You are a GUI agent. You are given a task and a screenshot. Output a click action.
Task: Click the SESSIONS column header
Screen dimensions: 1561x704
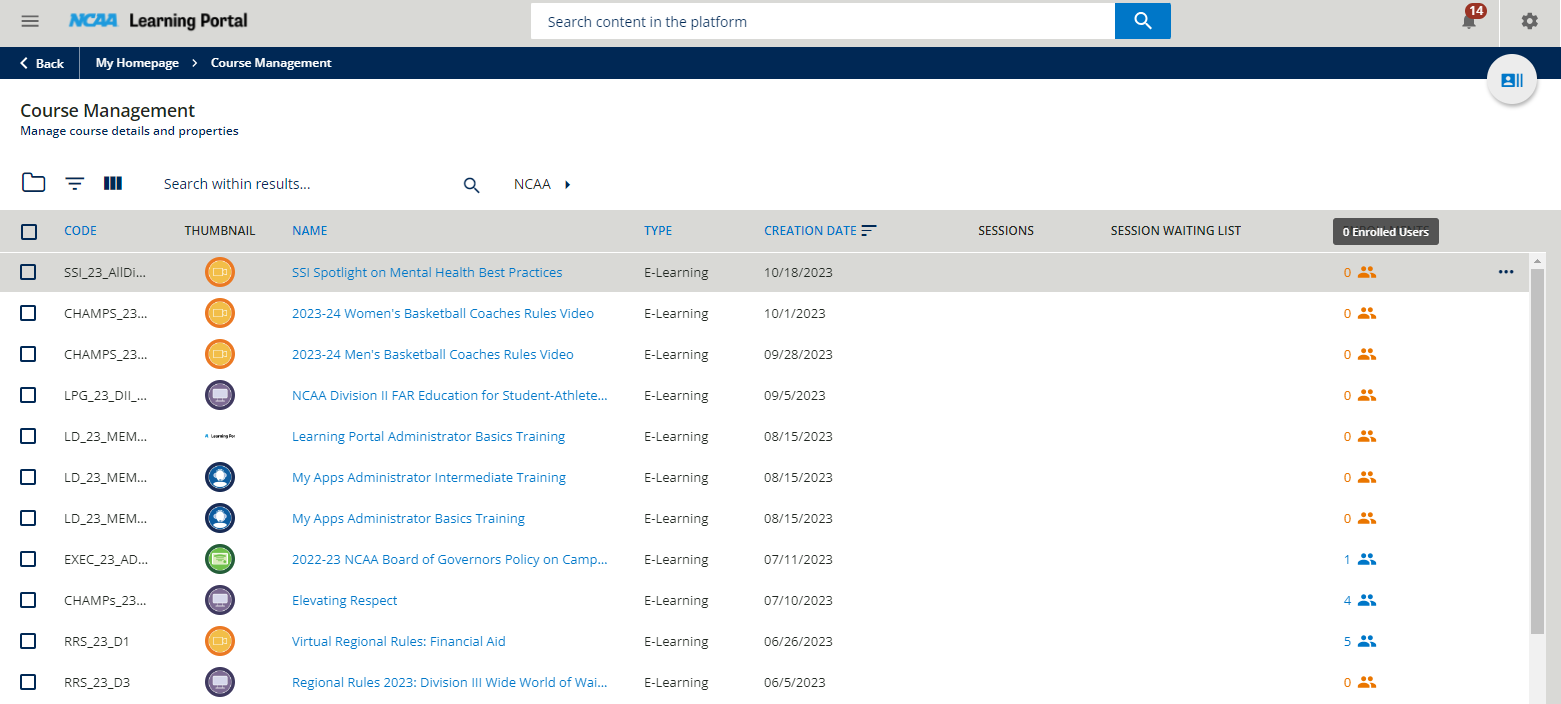pos(1006,231)
